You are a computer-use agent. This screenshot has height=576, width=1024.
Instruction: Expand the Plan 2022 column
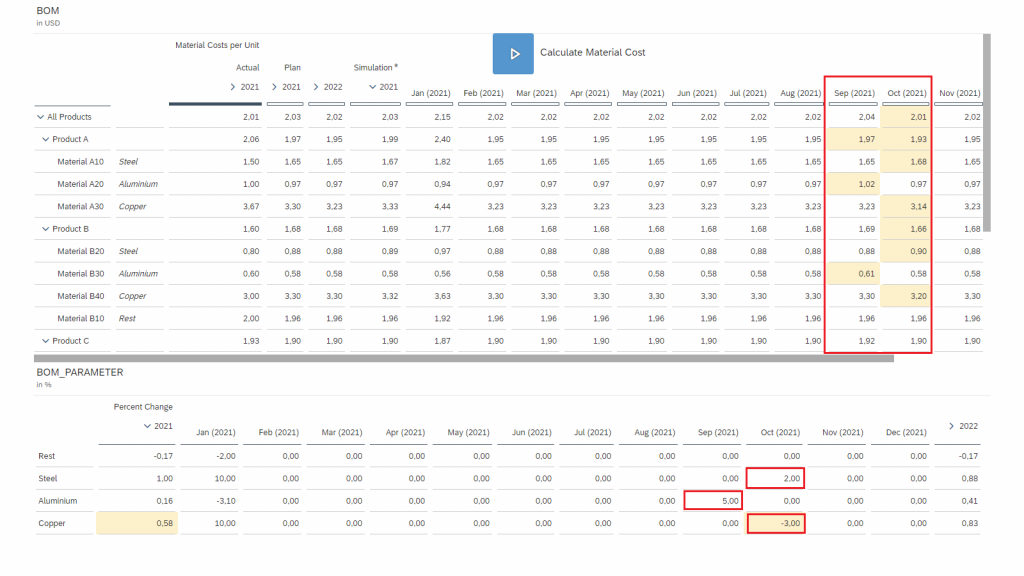click(316, 87)
